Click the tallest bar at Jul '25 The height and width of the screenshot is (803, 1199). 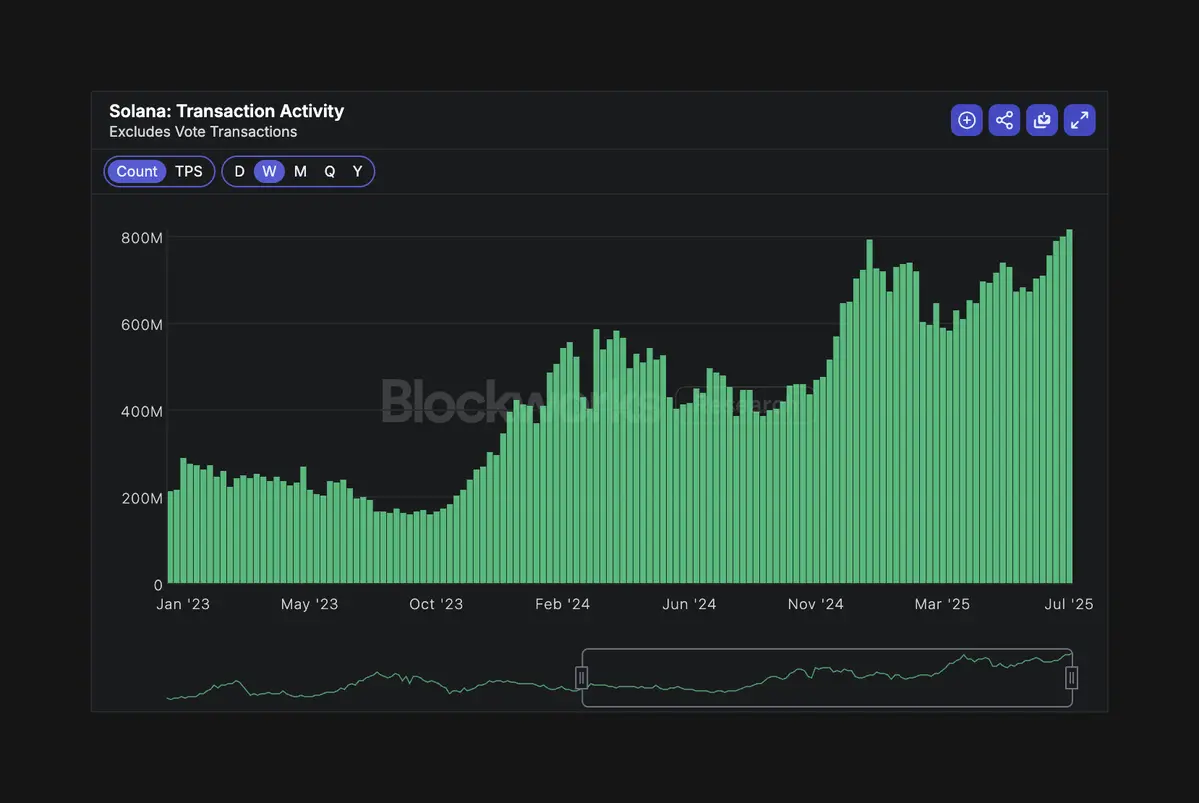[1069, 406]
